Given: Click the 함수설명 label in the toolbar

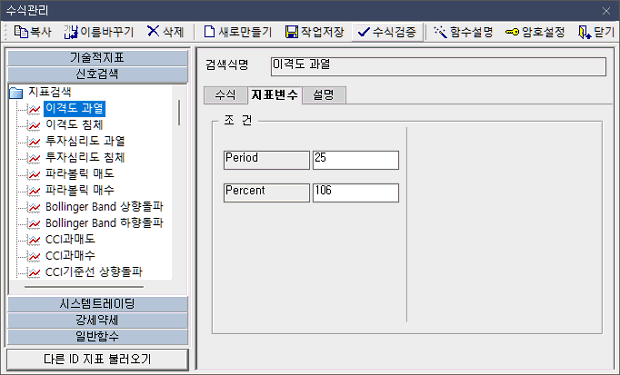Looking at the screenshot, I should [471, 32].
